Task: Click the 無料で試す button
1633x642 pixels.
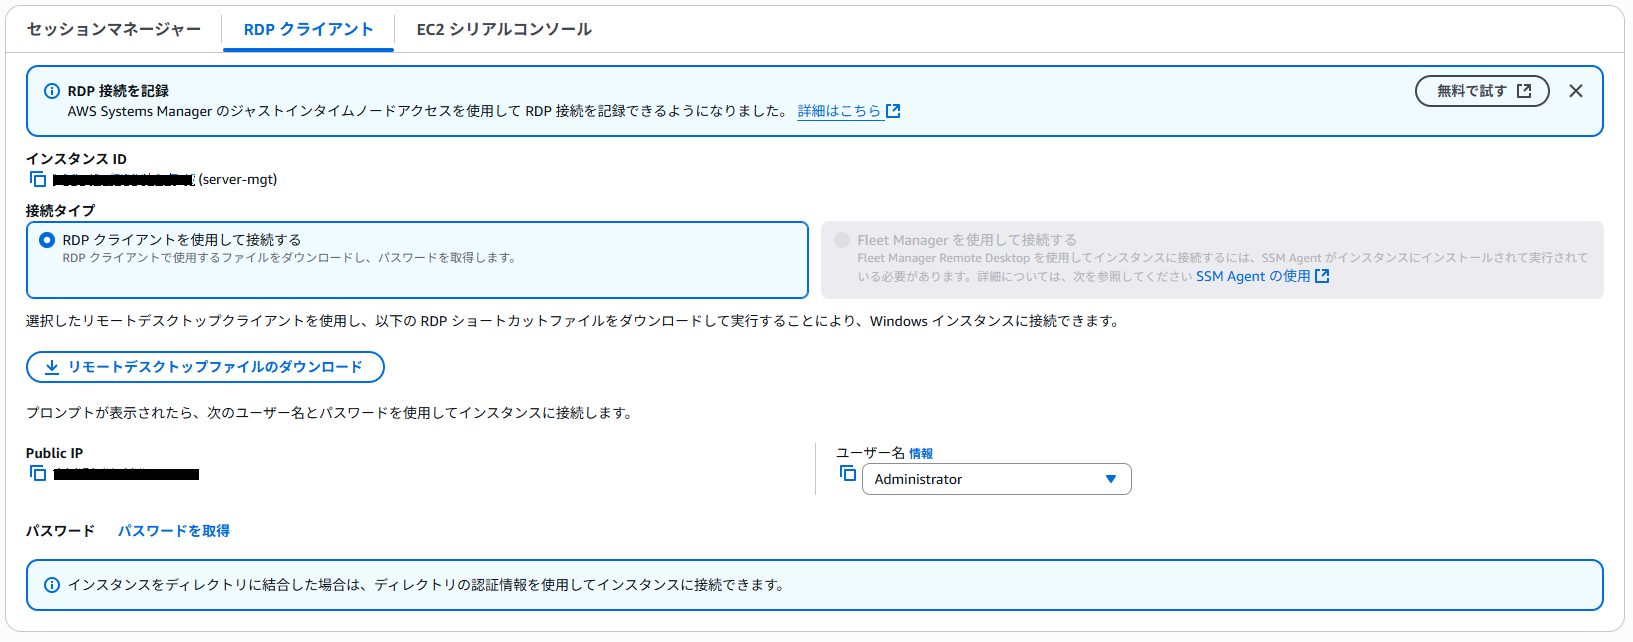Action: click(x=1482, y=91)
